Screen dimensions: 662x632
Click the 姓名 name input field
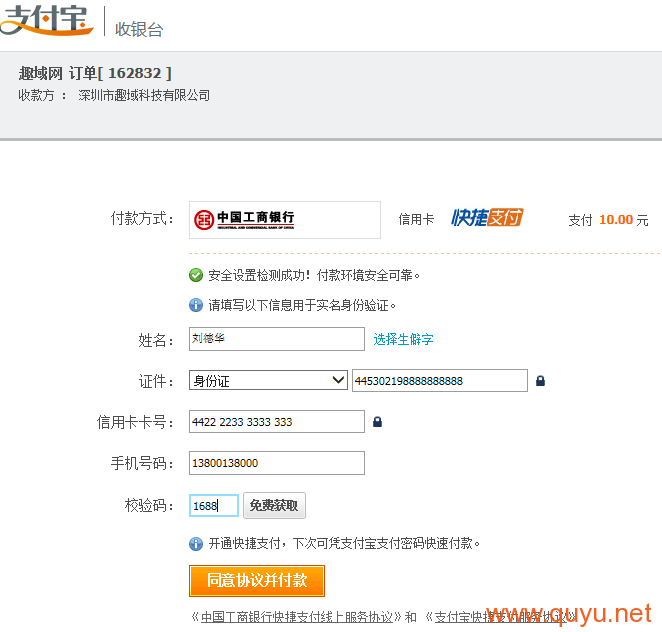tap(277, 339)
